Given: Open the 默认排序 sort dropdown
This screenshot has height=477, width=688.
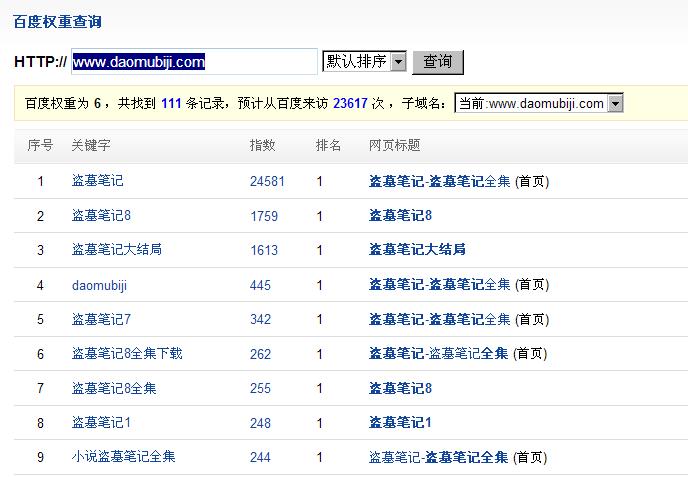Looking at the screenshot, I should tap(364, 61).
